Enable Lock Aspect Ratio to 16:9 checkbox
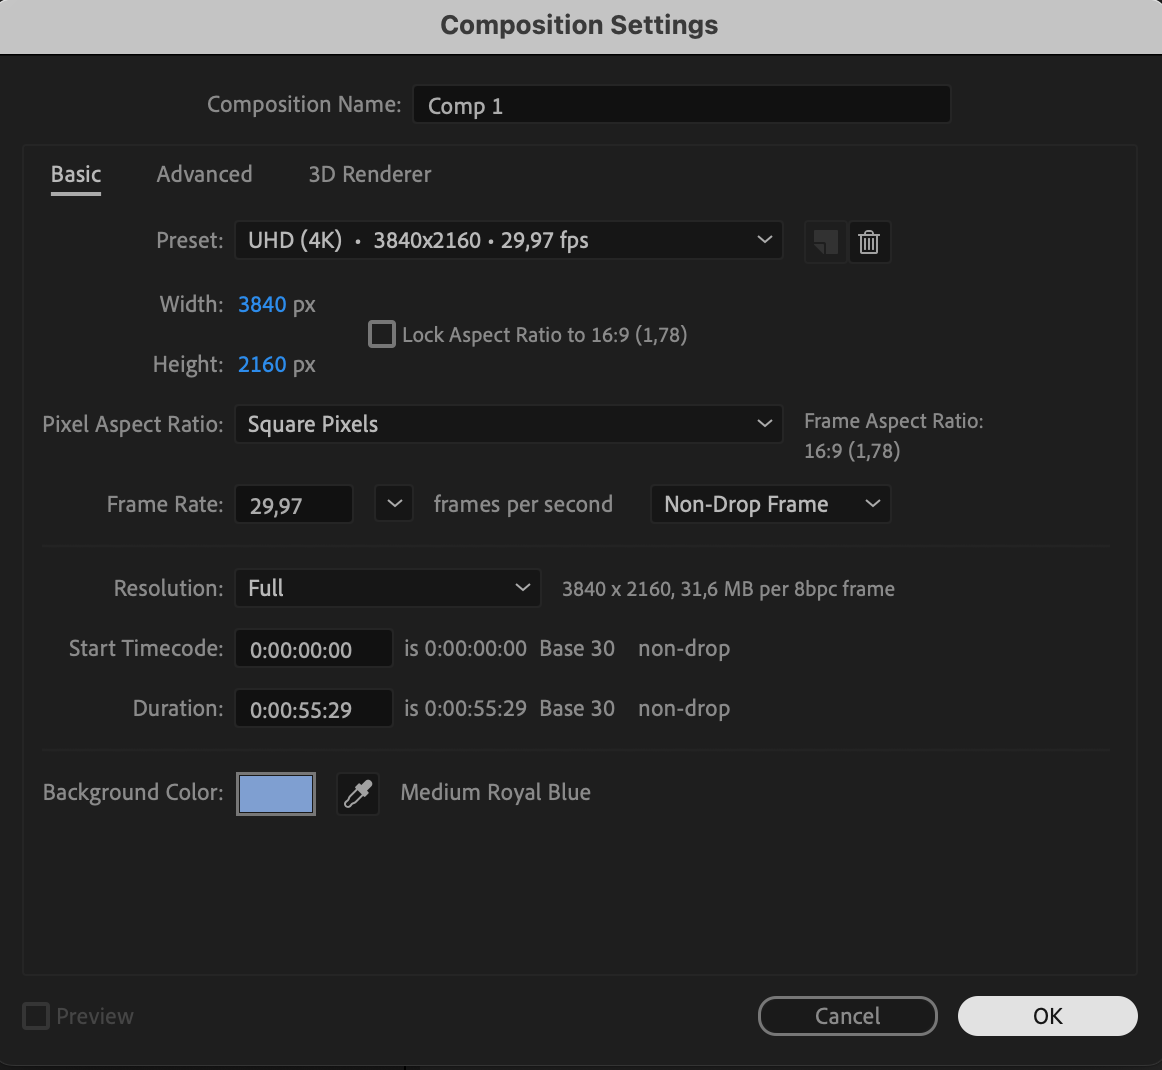The image size is (1162, 1070). [x=382, y=334]
